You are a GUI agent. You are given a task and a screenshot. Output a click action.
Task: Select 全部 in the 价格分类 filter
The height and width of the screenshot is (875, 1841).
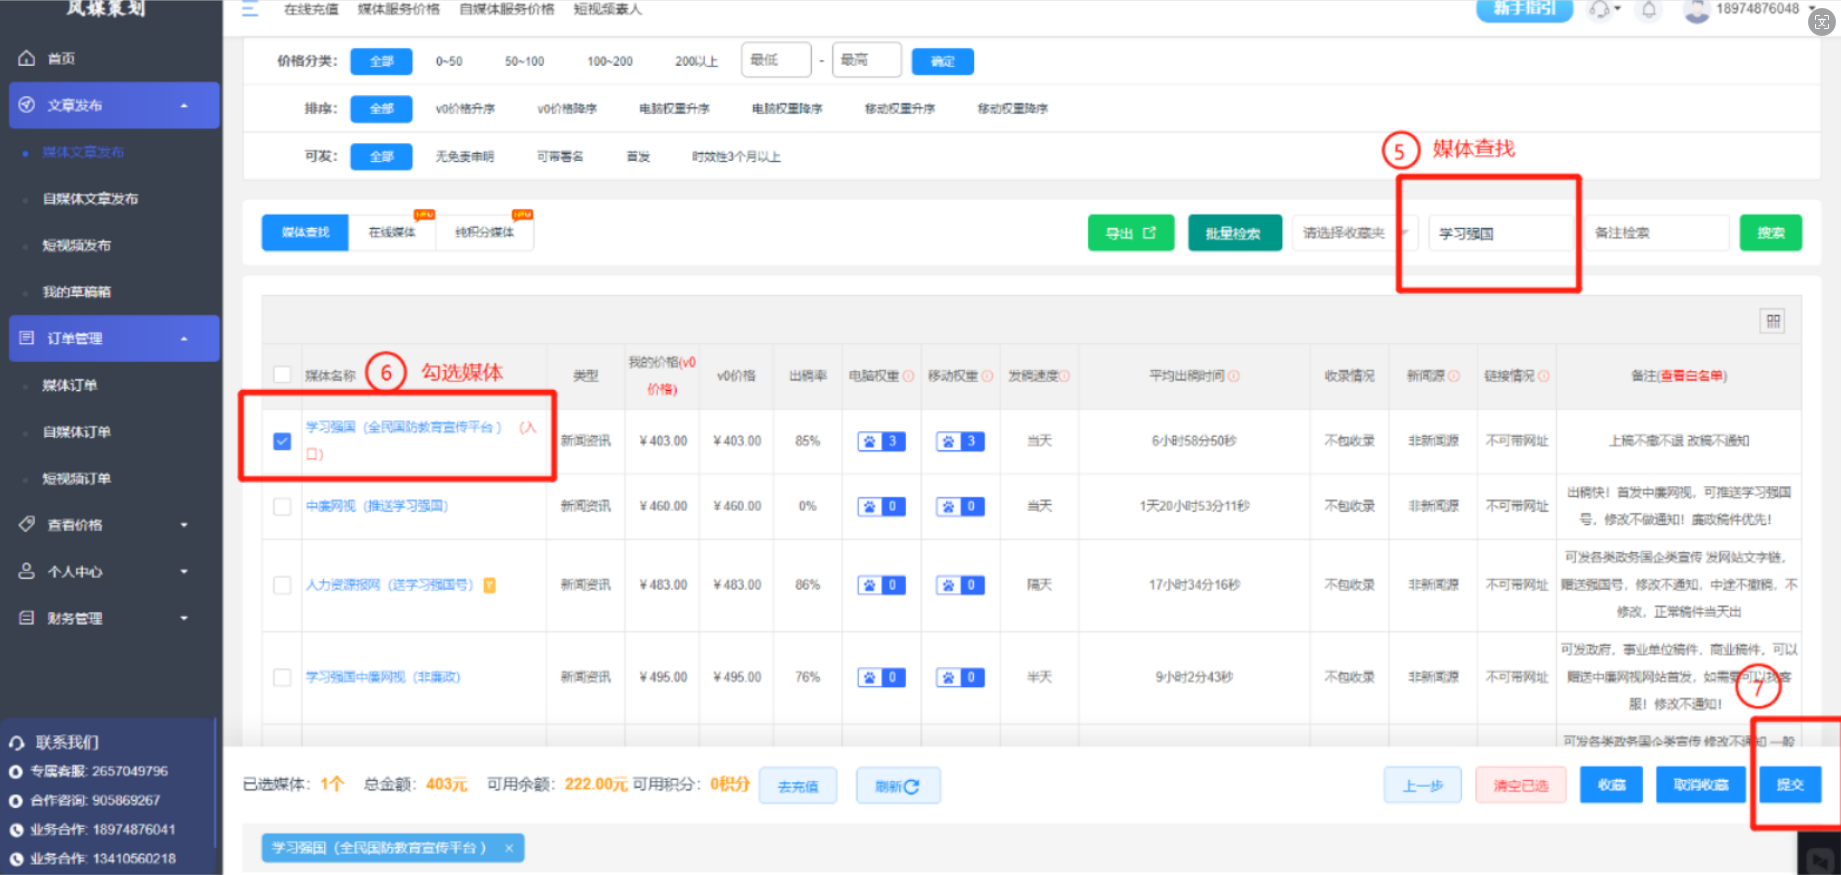coord(381,61)
